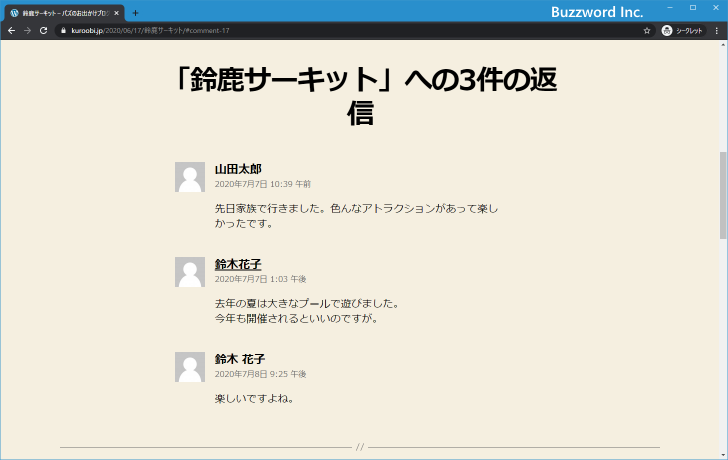The height and width of the screenshot is (460, 728).
Task: Open the 鈴木花子 author link
Action: click(x=238, y=264)
